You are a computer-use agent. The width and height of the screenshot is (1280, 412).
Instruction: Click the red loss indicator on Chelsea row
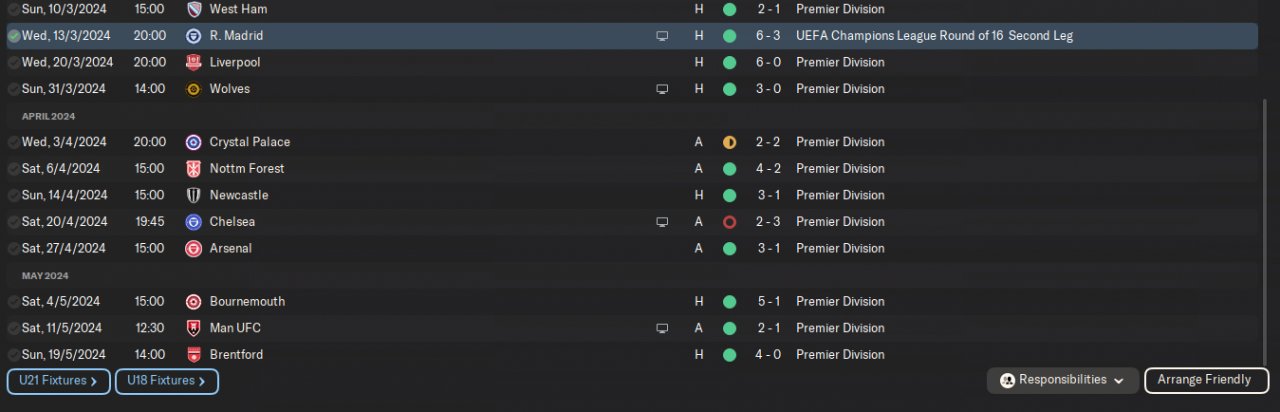[x=730, y=222]
